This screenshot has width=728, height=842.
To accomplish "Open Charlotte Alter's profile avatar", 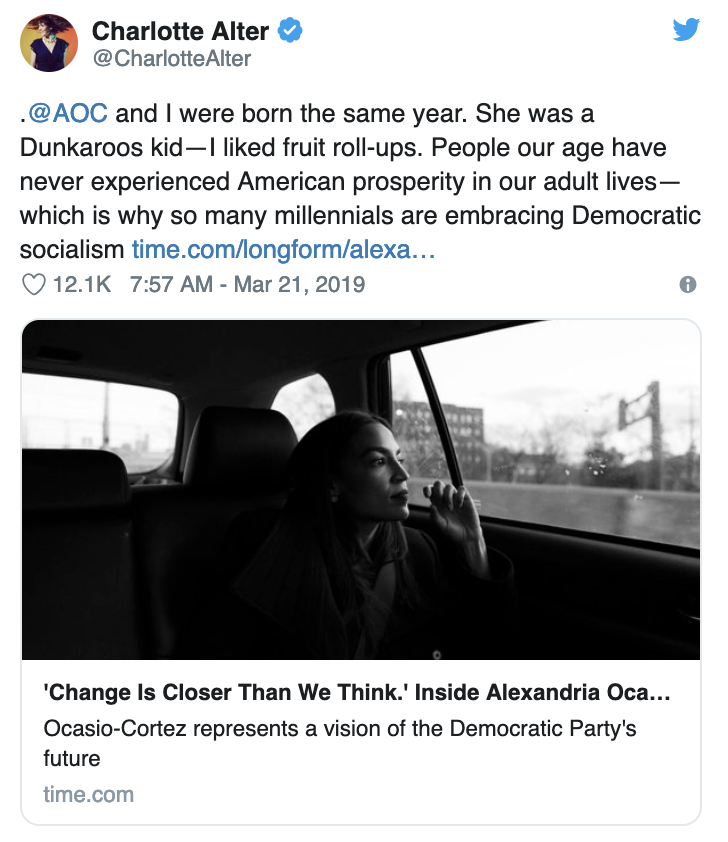I will (x=49, y=43).
